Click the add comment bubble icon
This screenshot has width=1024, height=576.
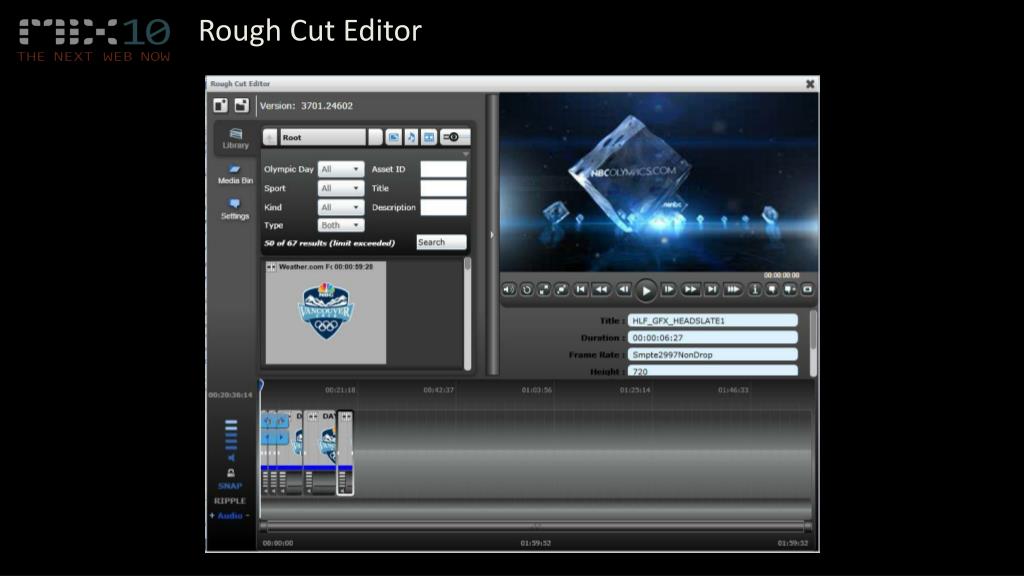tap(790, 289)
